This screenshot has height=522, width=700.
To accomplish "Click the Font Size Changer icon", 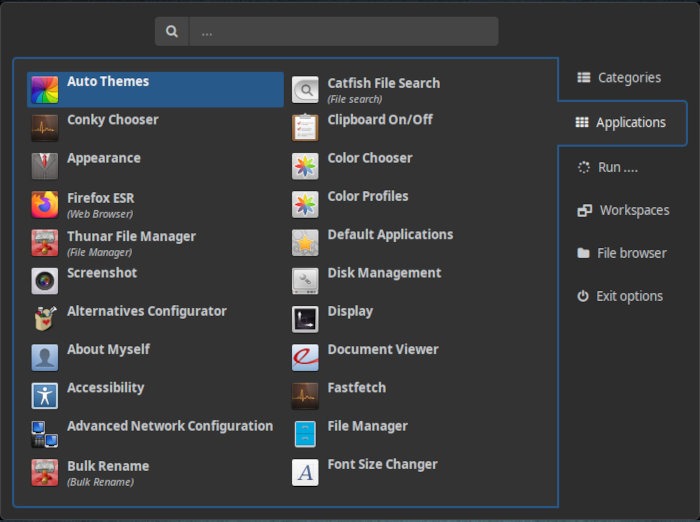I will [305, 472].
